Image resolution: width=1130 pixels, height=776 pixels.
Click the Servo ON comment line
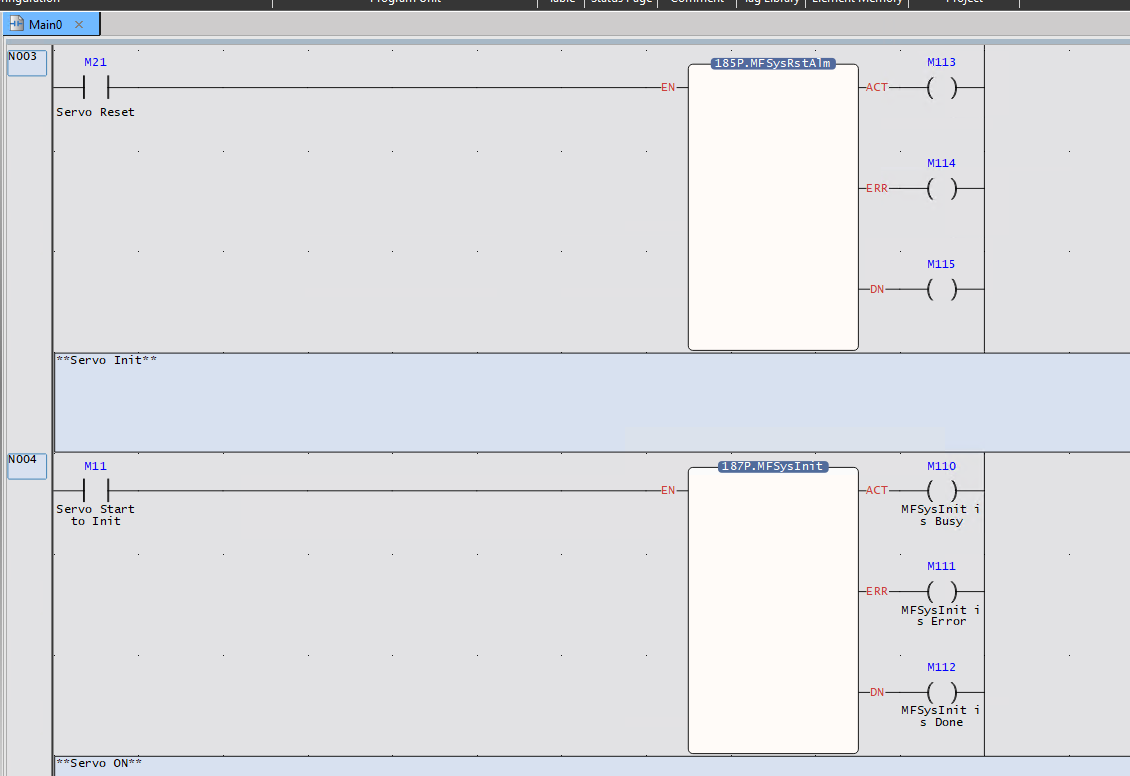pos(590,765)
